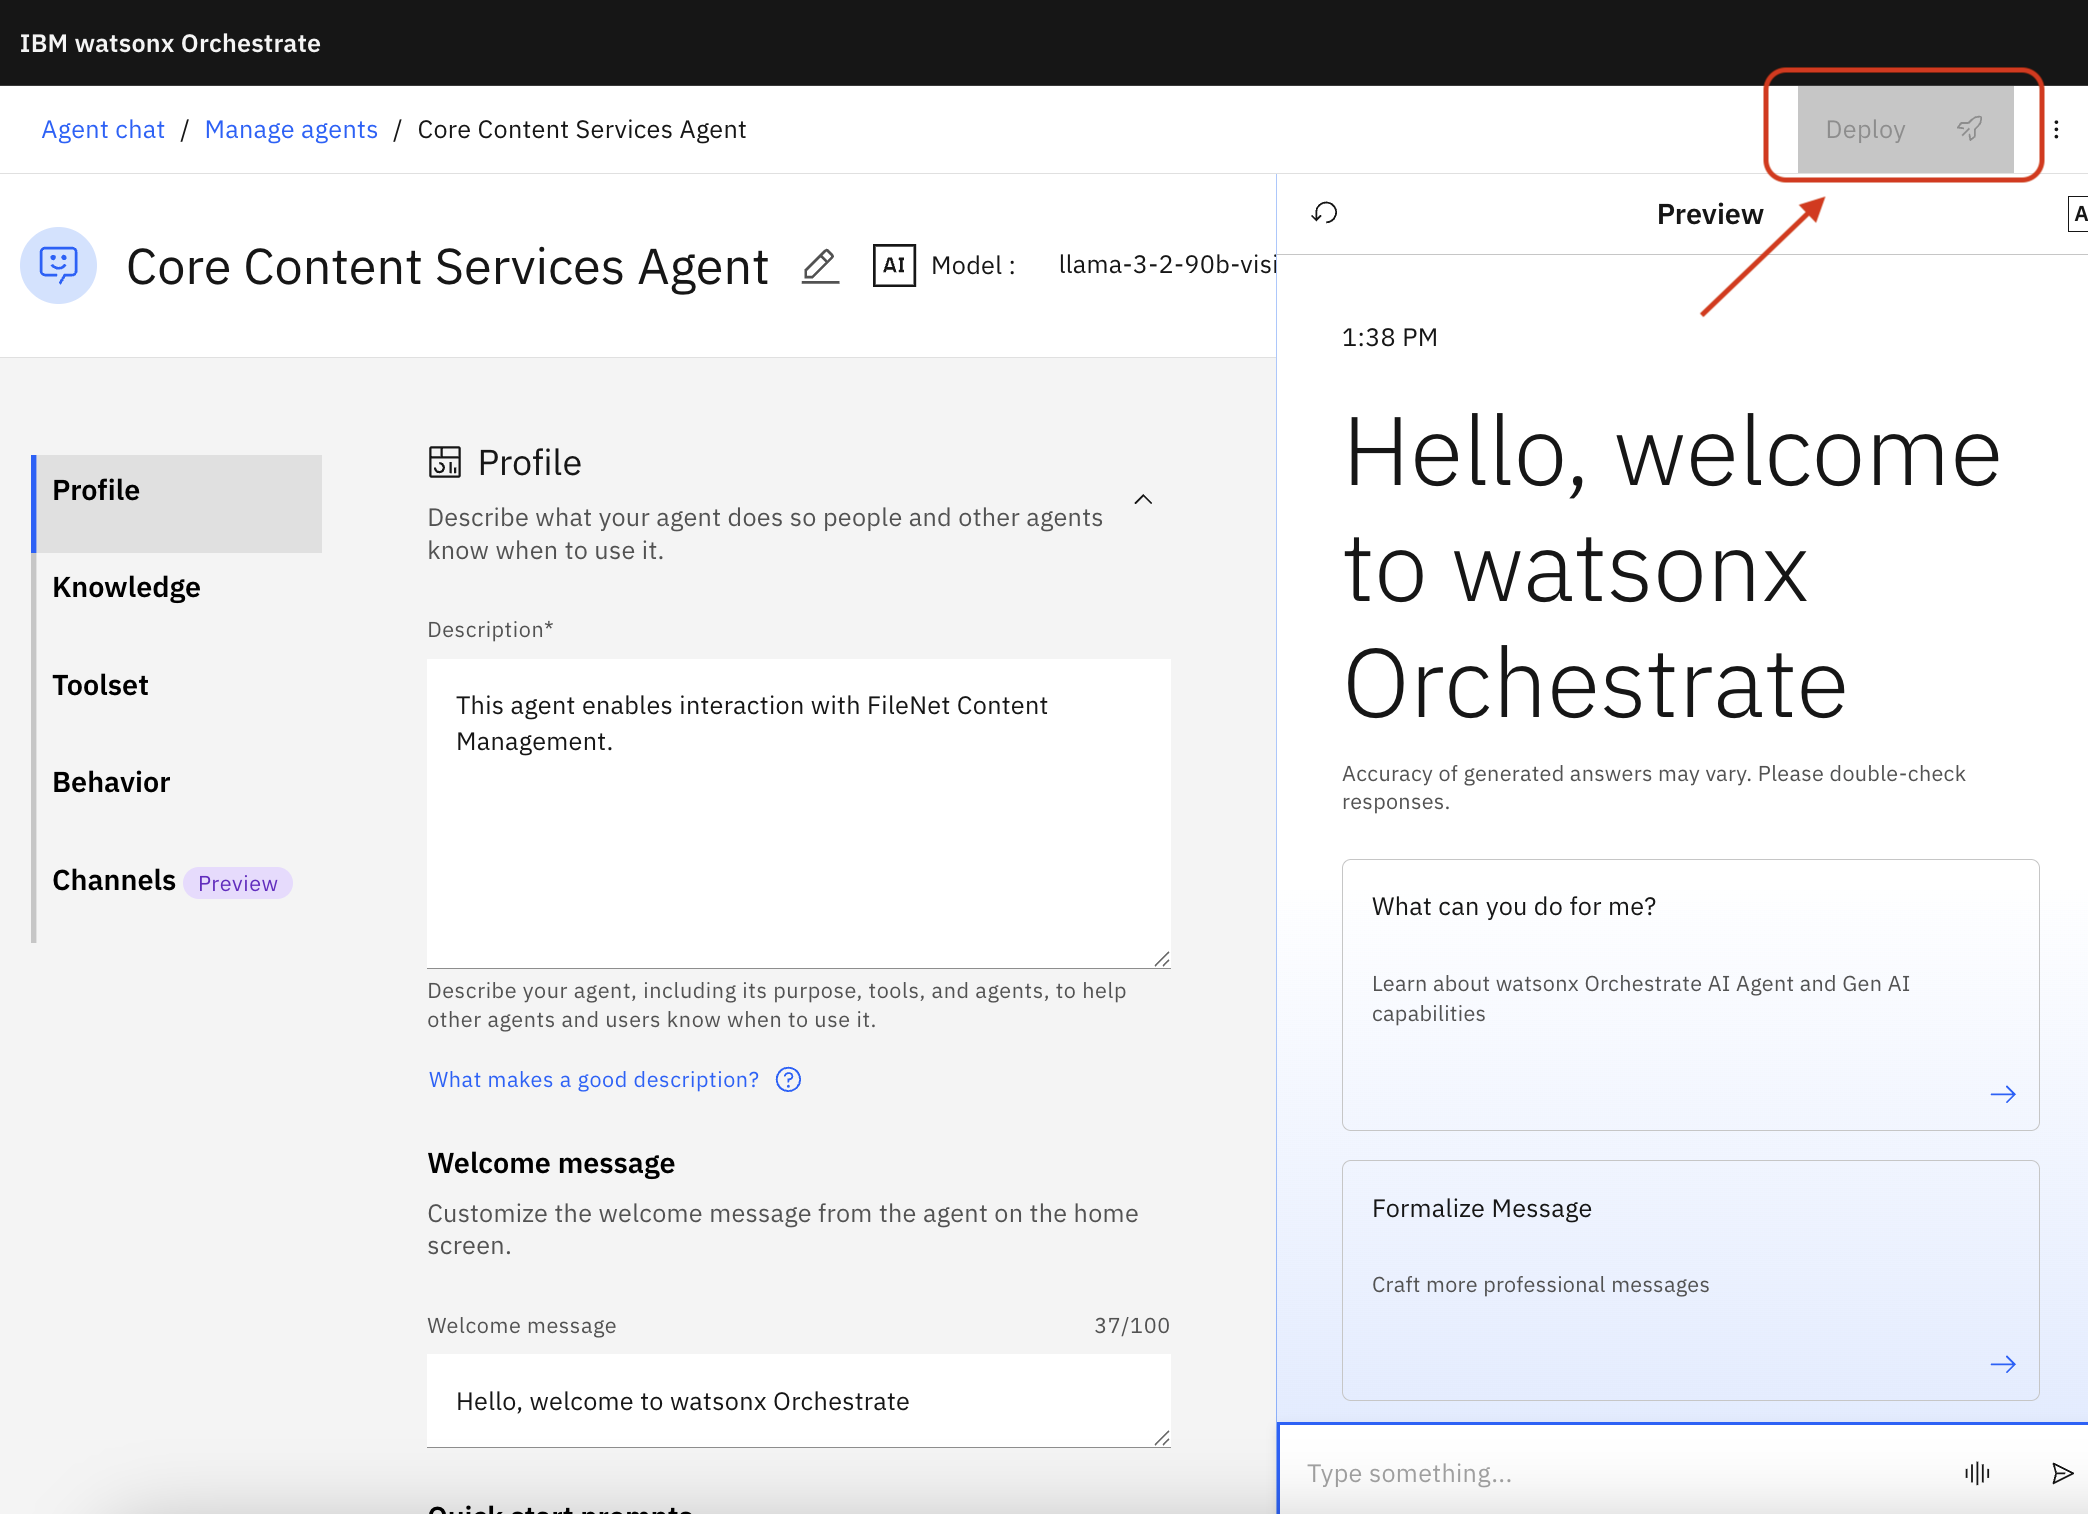
Task: Click arrow on Formalize Message card
Action: [x=2002, y=1364]
